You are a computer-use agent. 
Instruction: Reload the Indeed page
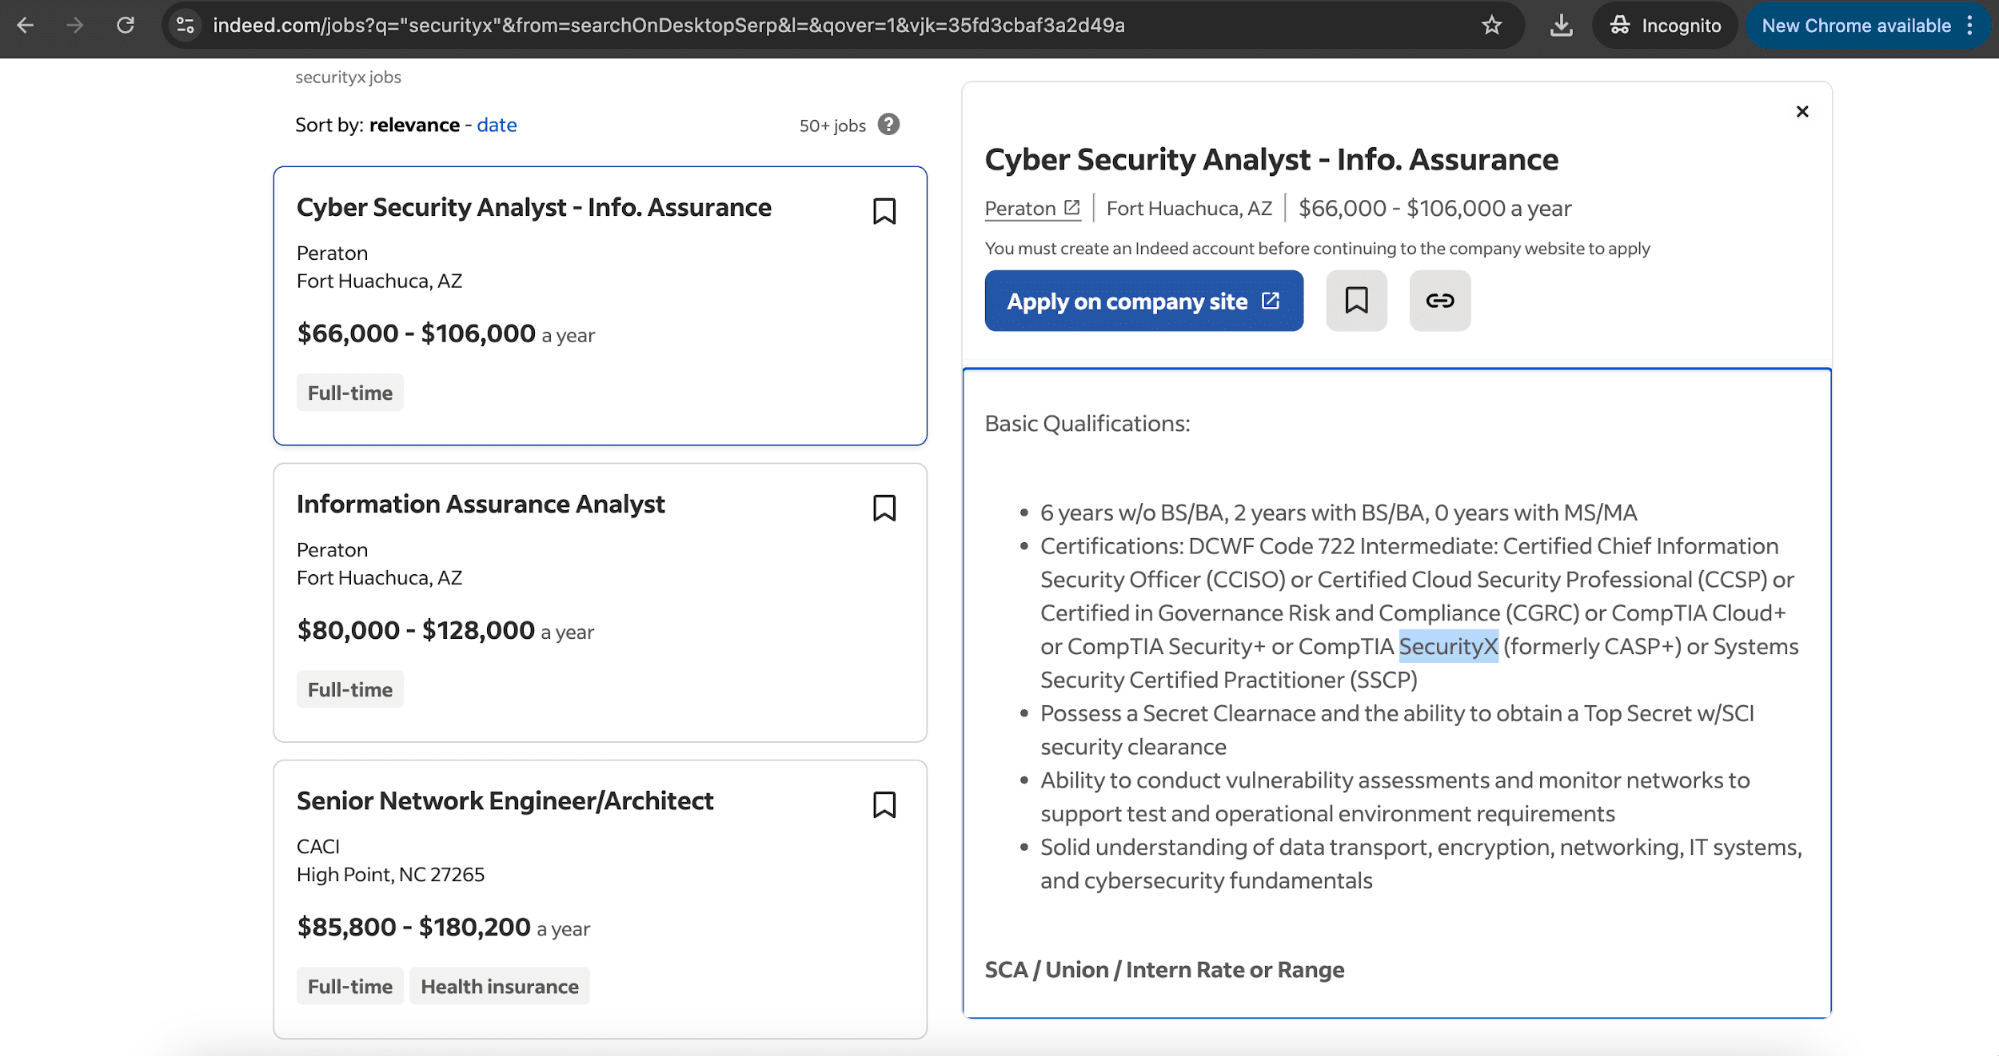coord(125,25)
